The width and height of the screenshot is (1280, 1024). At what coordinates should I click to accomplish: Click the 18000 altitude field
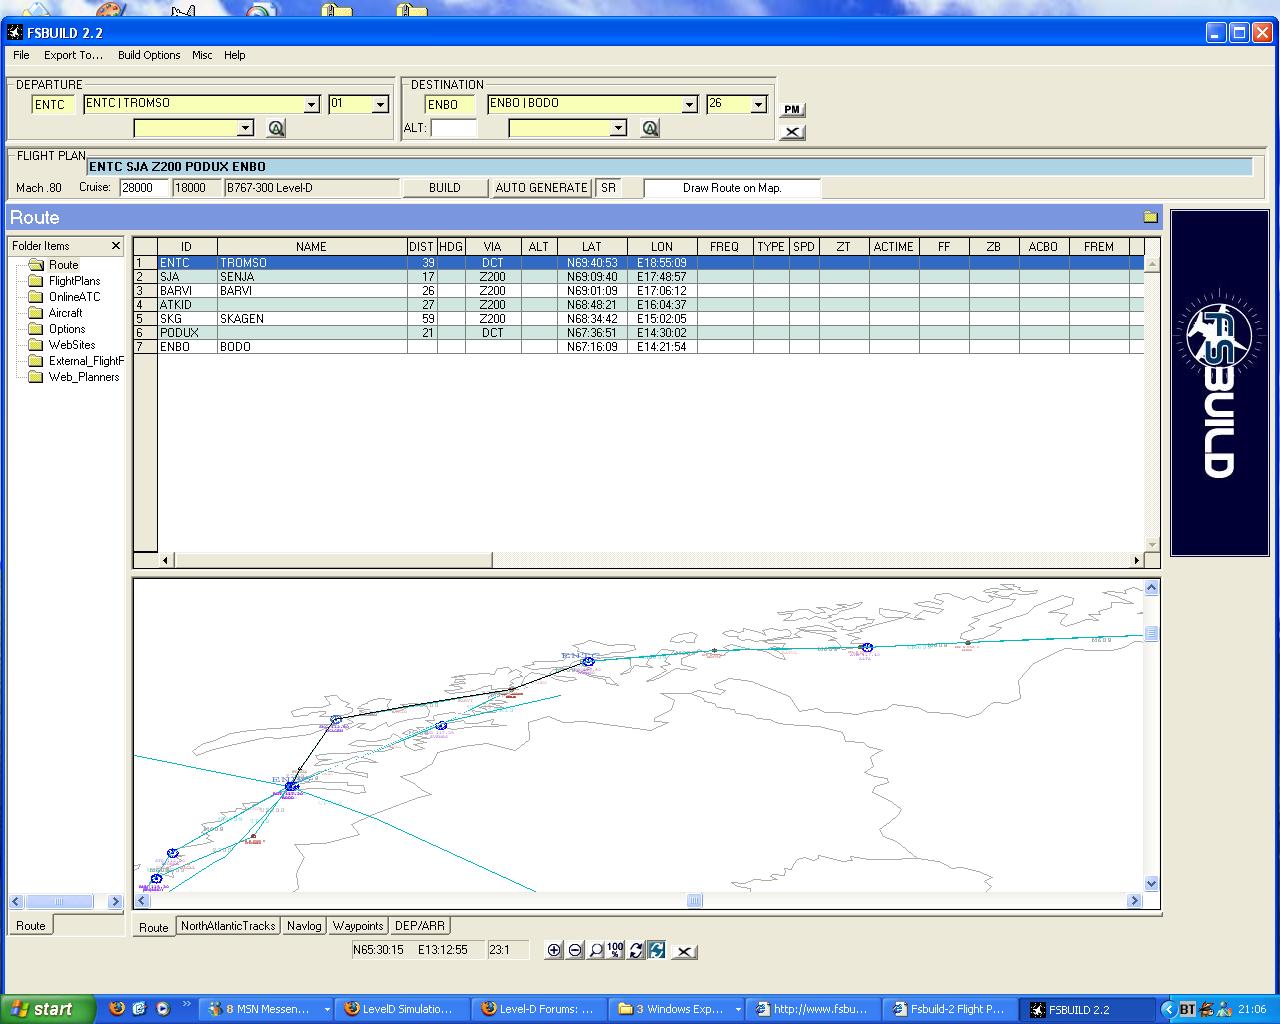pyautogui.click(x=197, y=188)
